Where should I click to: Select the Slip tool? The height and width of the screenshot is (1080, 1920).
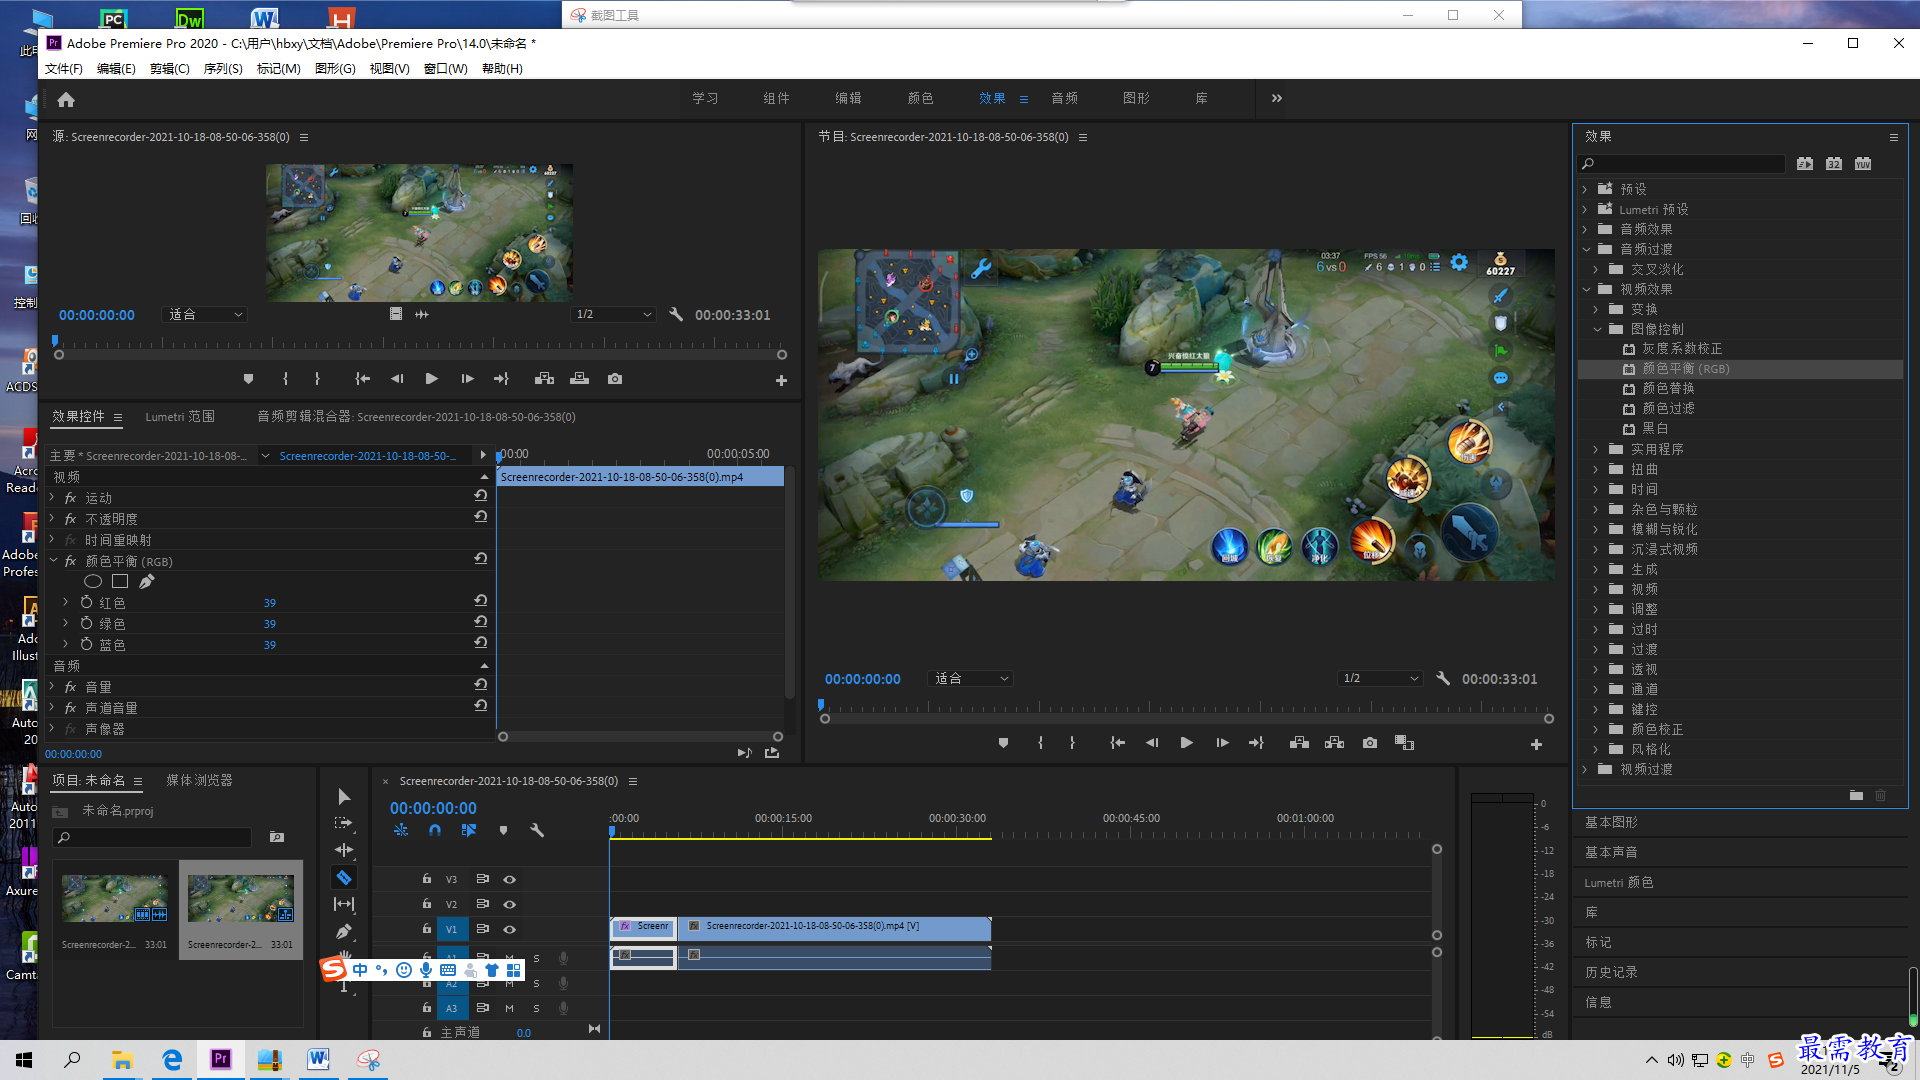click(x=344, y=904)
